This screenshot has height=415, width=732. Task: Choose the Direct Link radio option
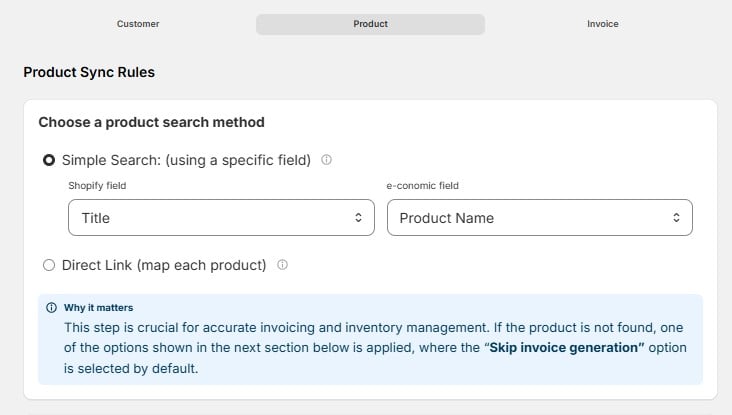tap(49, 265)
